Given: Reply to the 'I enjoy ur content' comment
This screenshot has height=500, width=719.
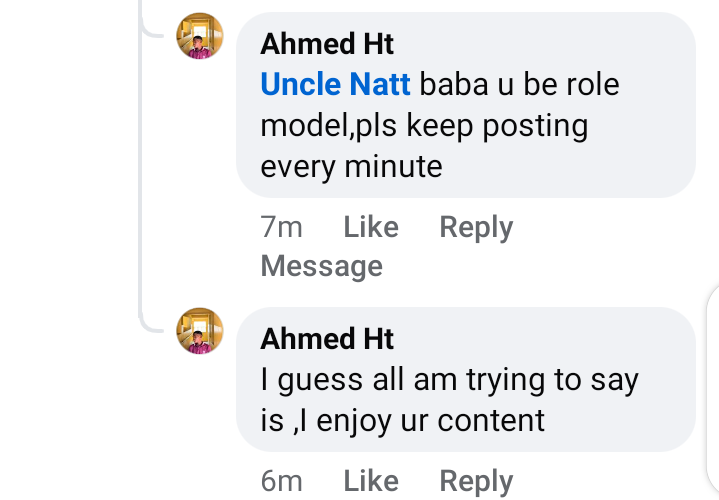Looking at the screenshot, I should (476, 482).
